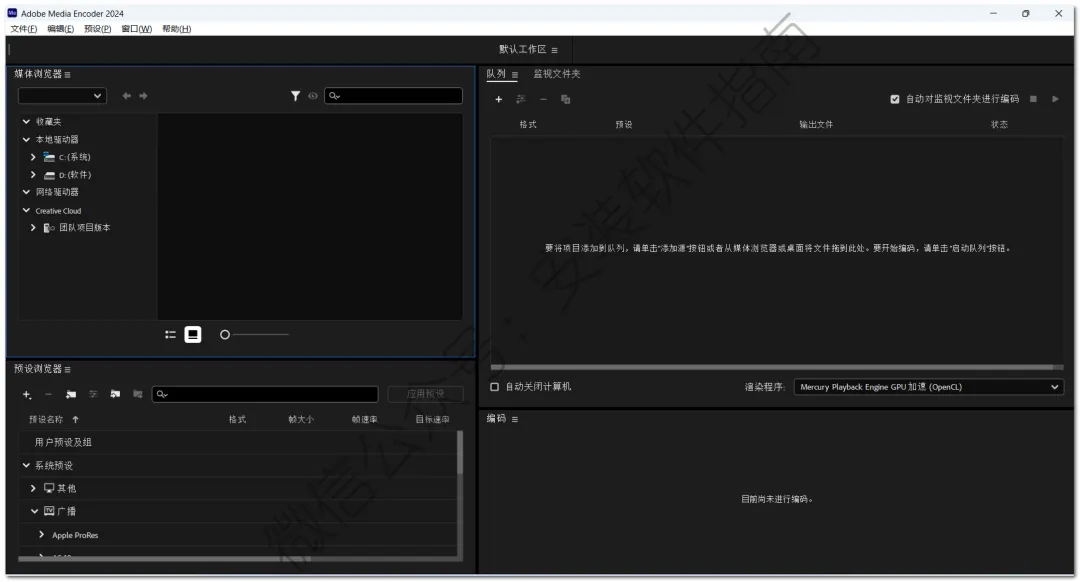Screen dimensions: 1080x582
Task: Open the 预设(P) menu
Action: point(97,29)
